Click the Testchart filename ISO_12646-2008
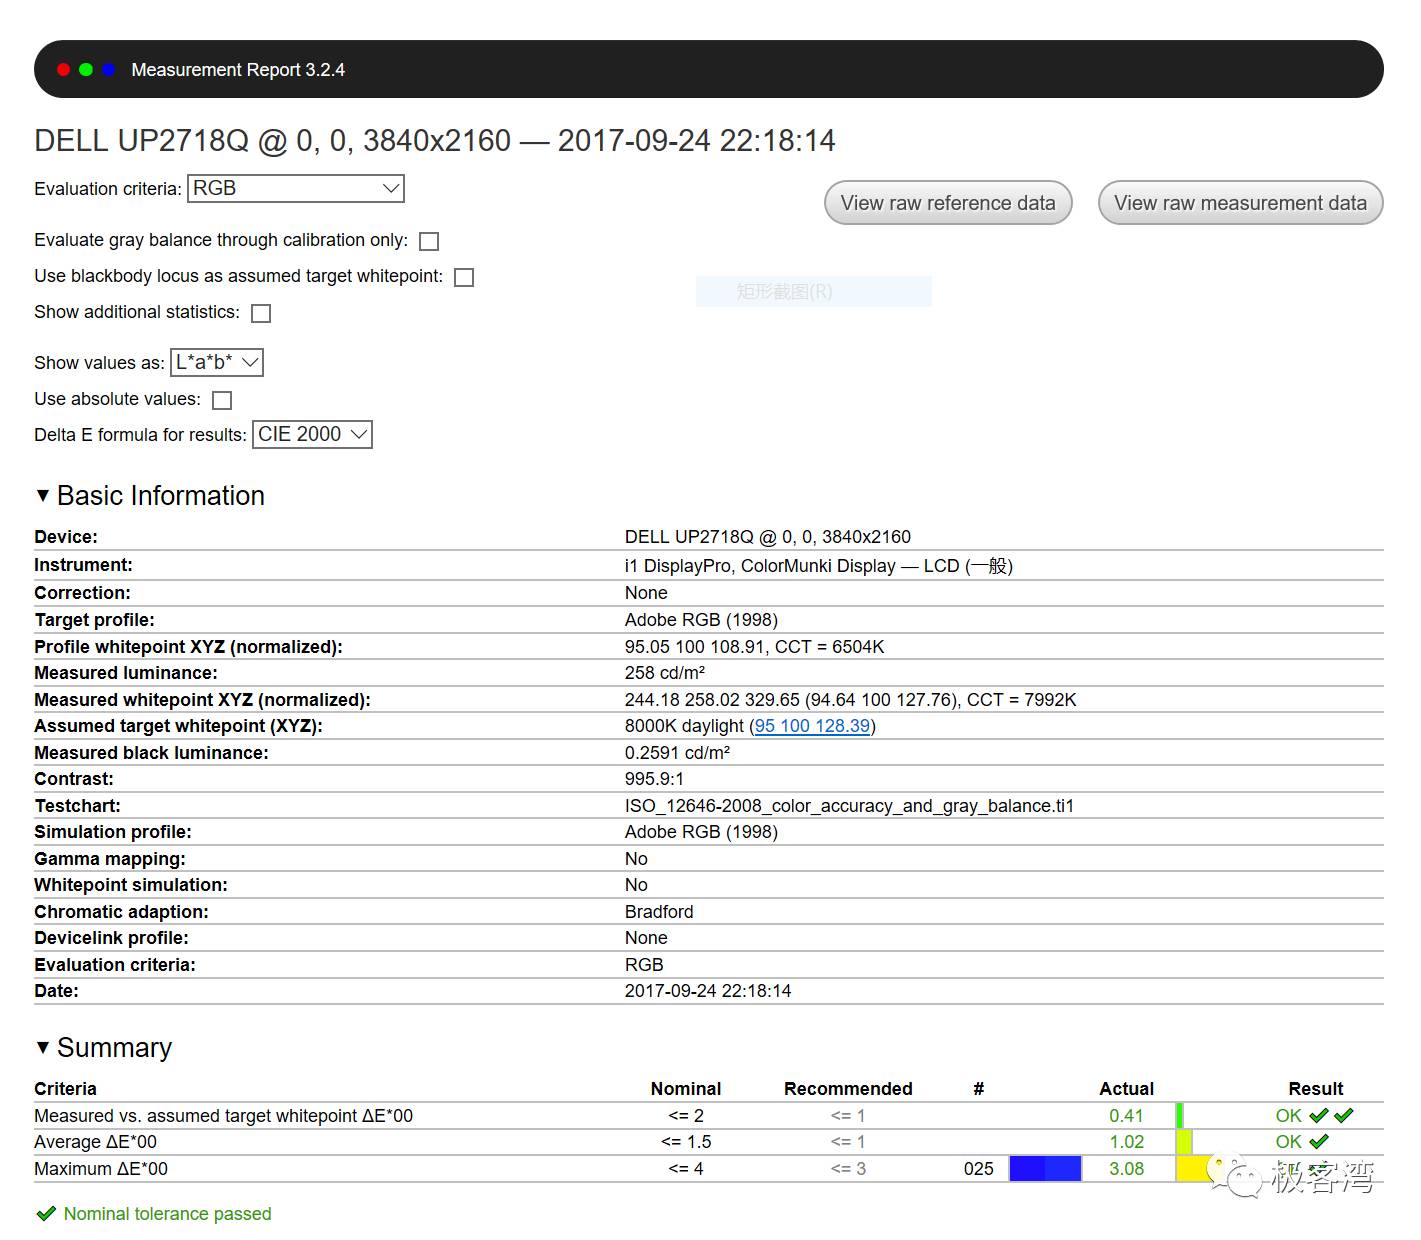1421x1240 pixels. (849, 806)
